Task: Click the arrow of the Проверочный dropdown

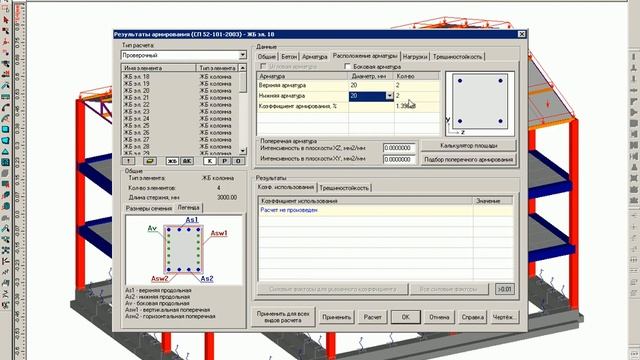Action: (x=242, y=55)
